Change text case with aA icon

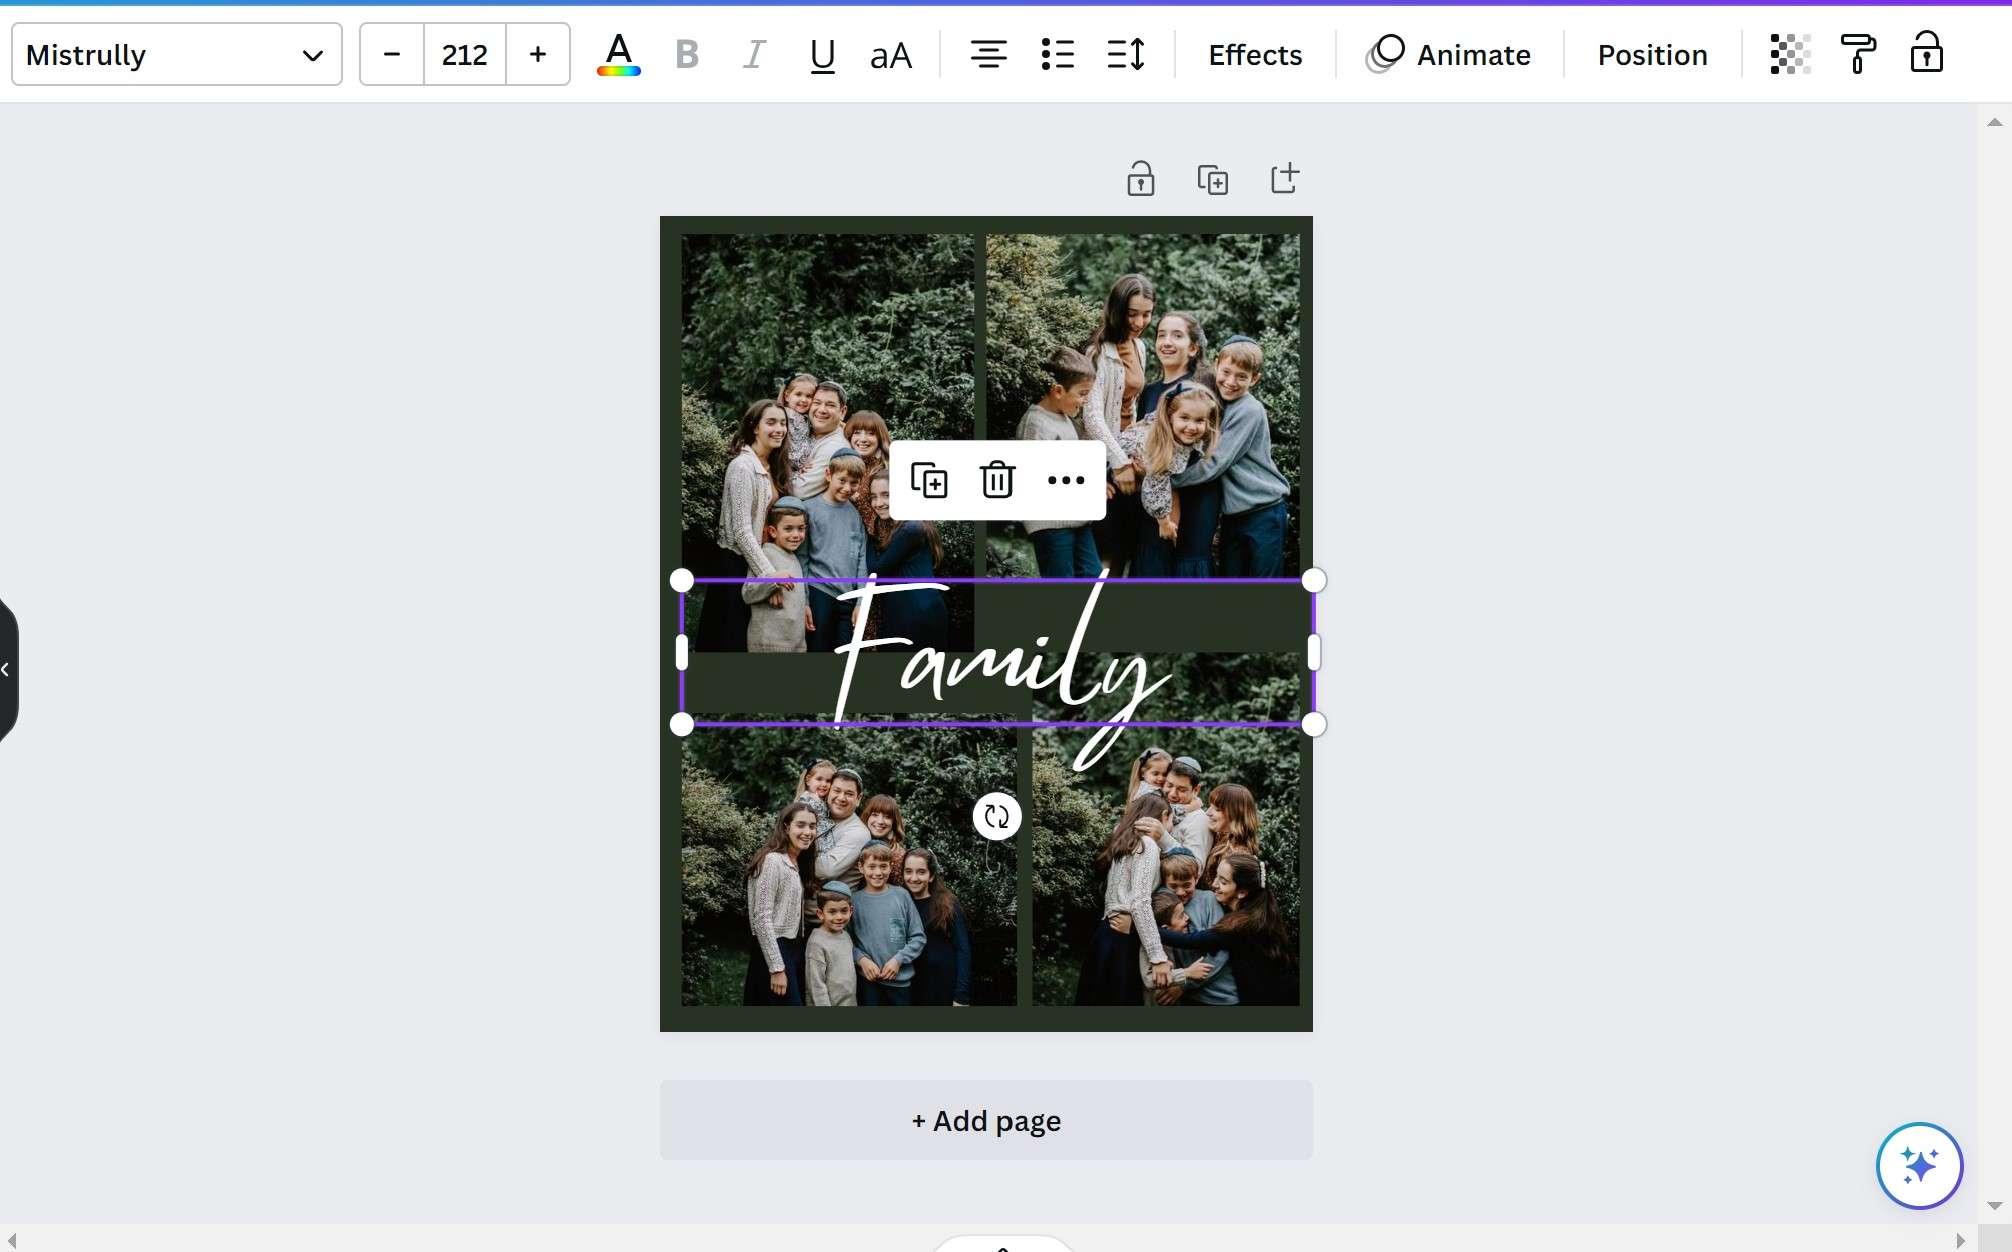point(890,55)
